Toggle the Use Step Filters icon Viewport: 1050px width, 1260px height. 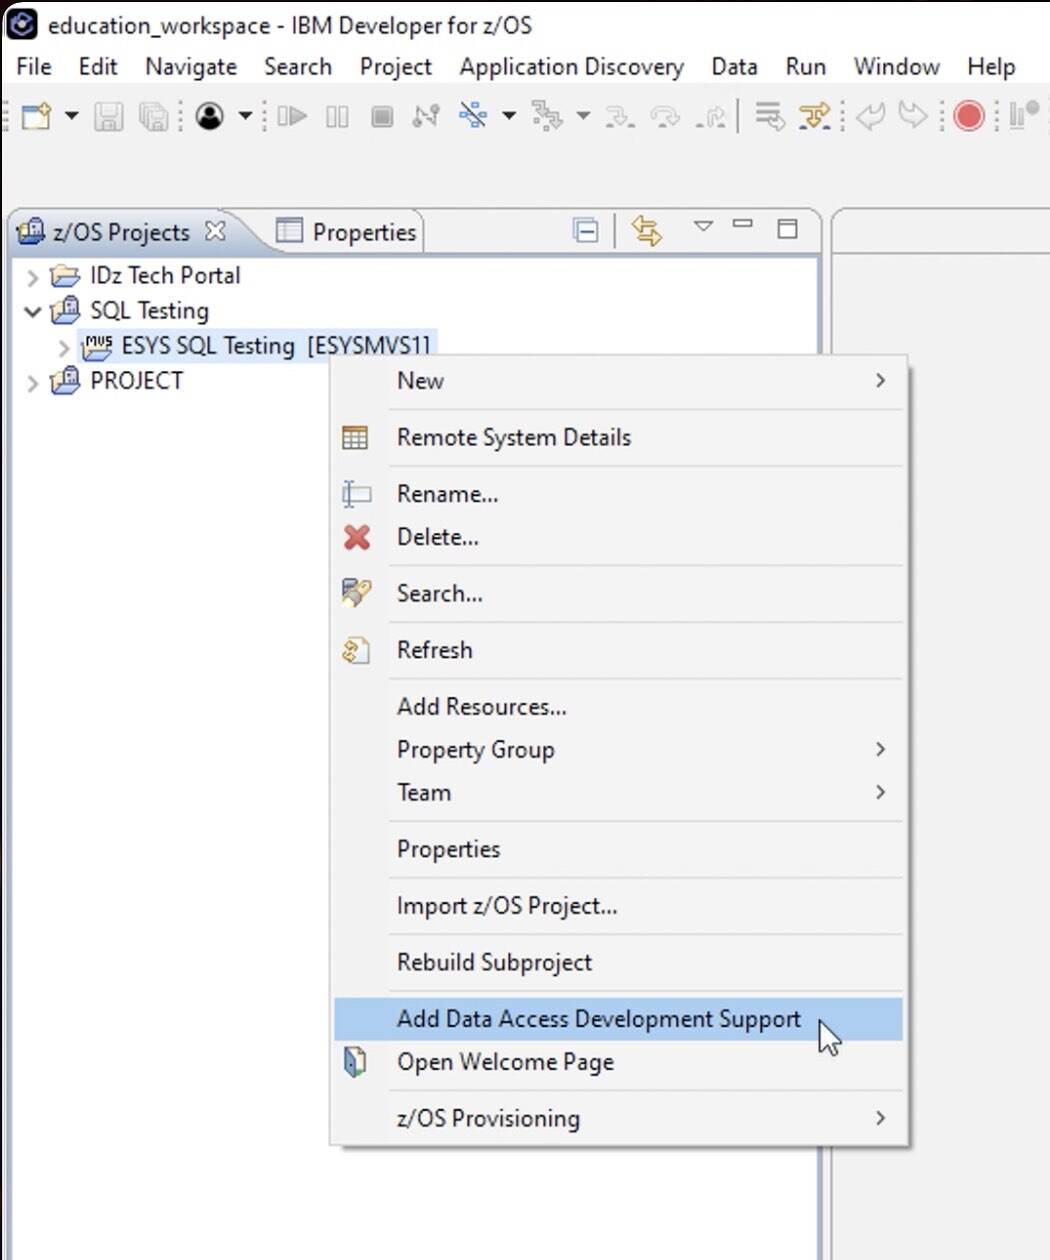[815, 116]
